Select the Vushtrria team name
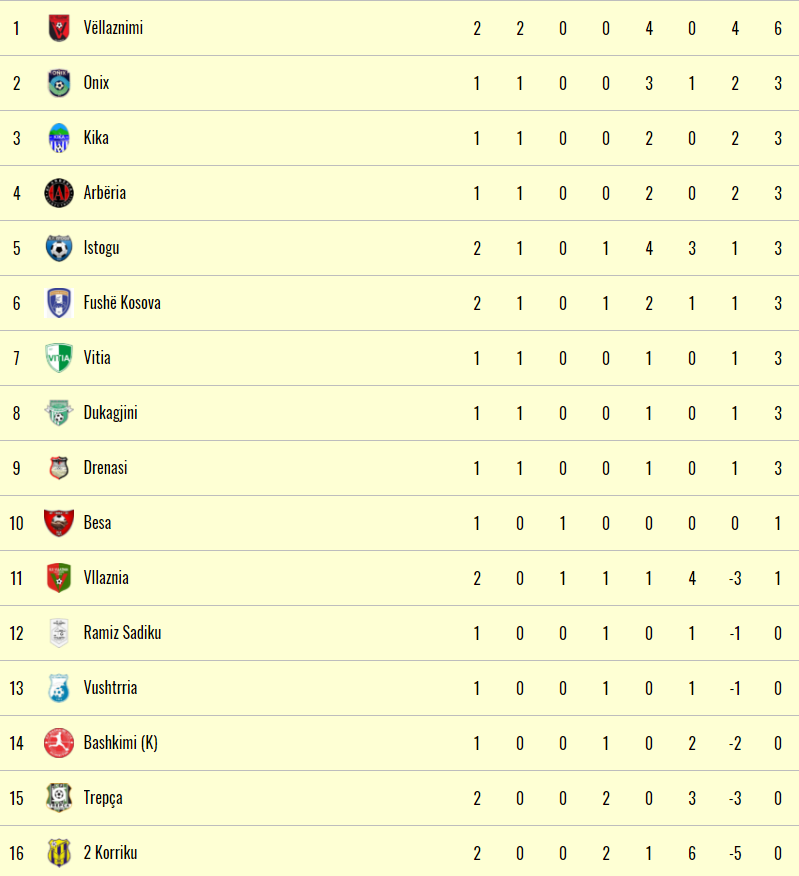Image resolution: width=799 pixels, height=876 pixels. coord(110,688)
